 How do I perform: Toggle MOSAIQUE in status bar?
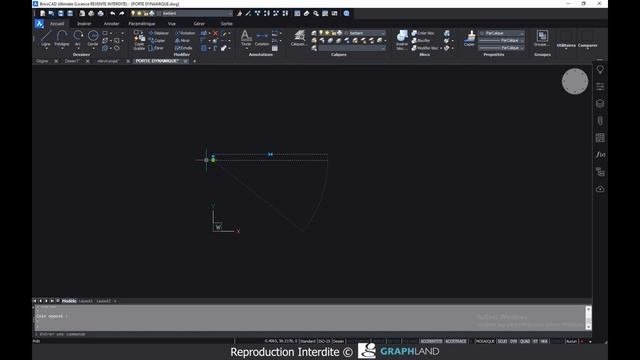485,341
